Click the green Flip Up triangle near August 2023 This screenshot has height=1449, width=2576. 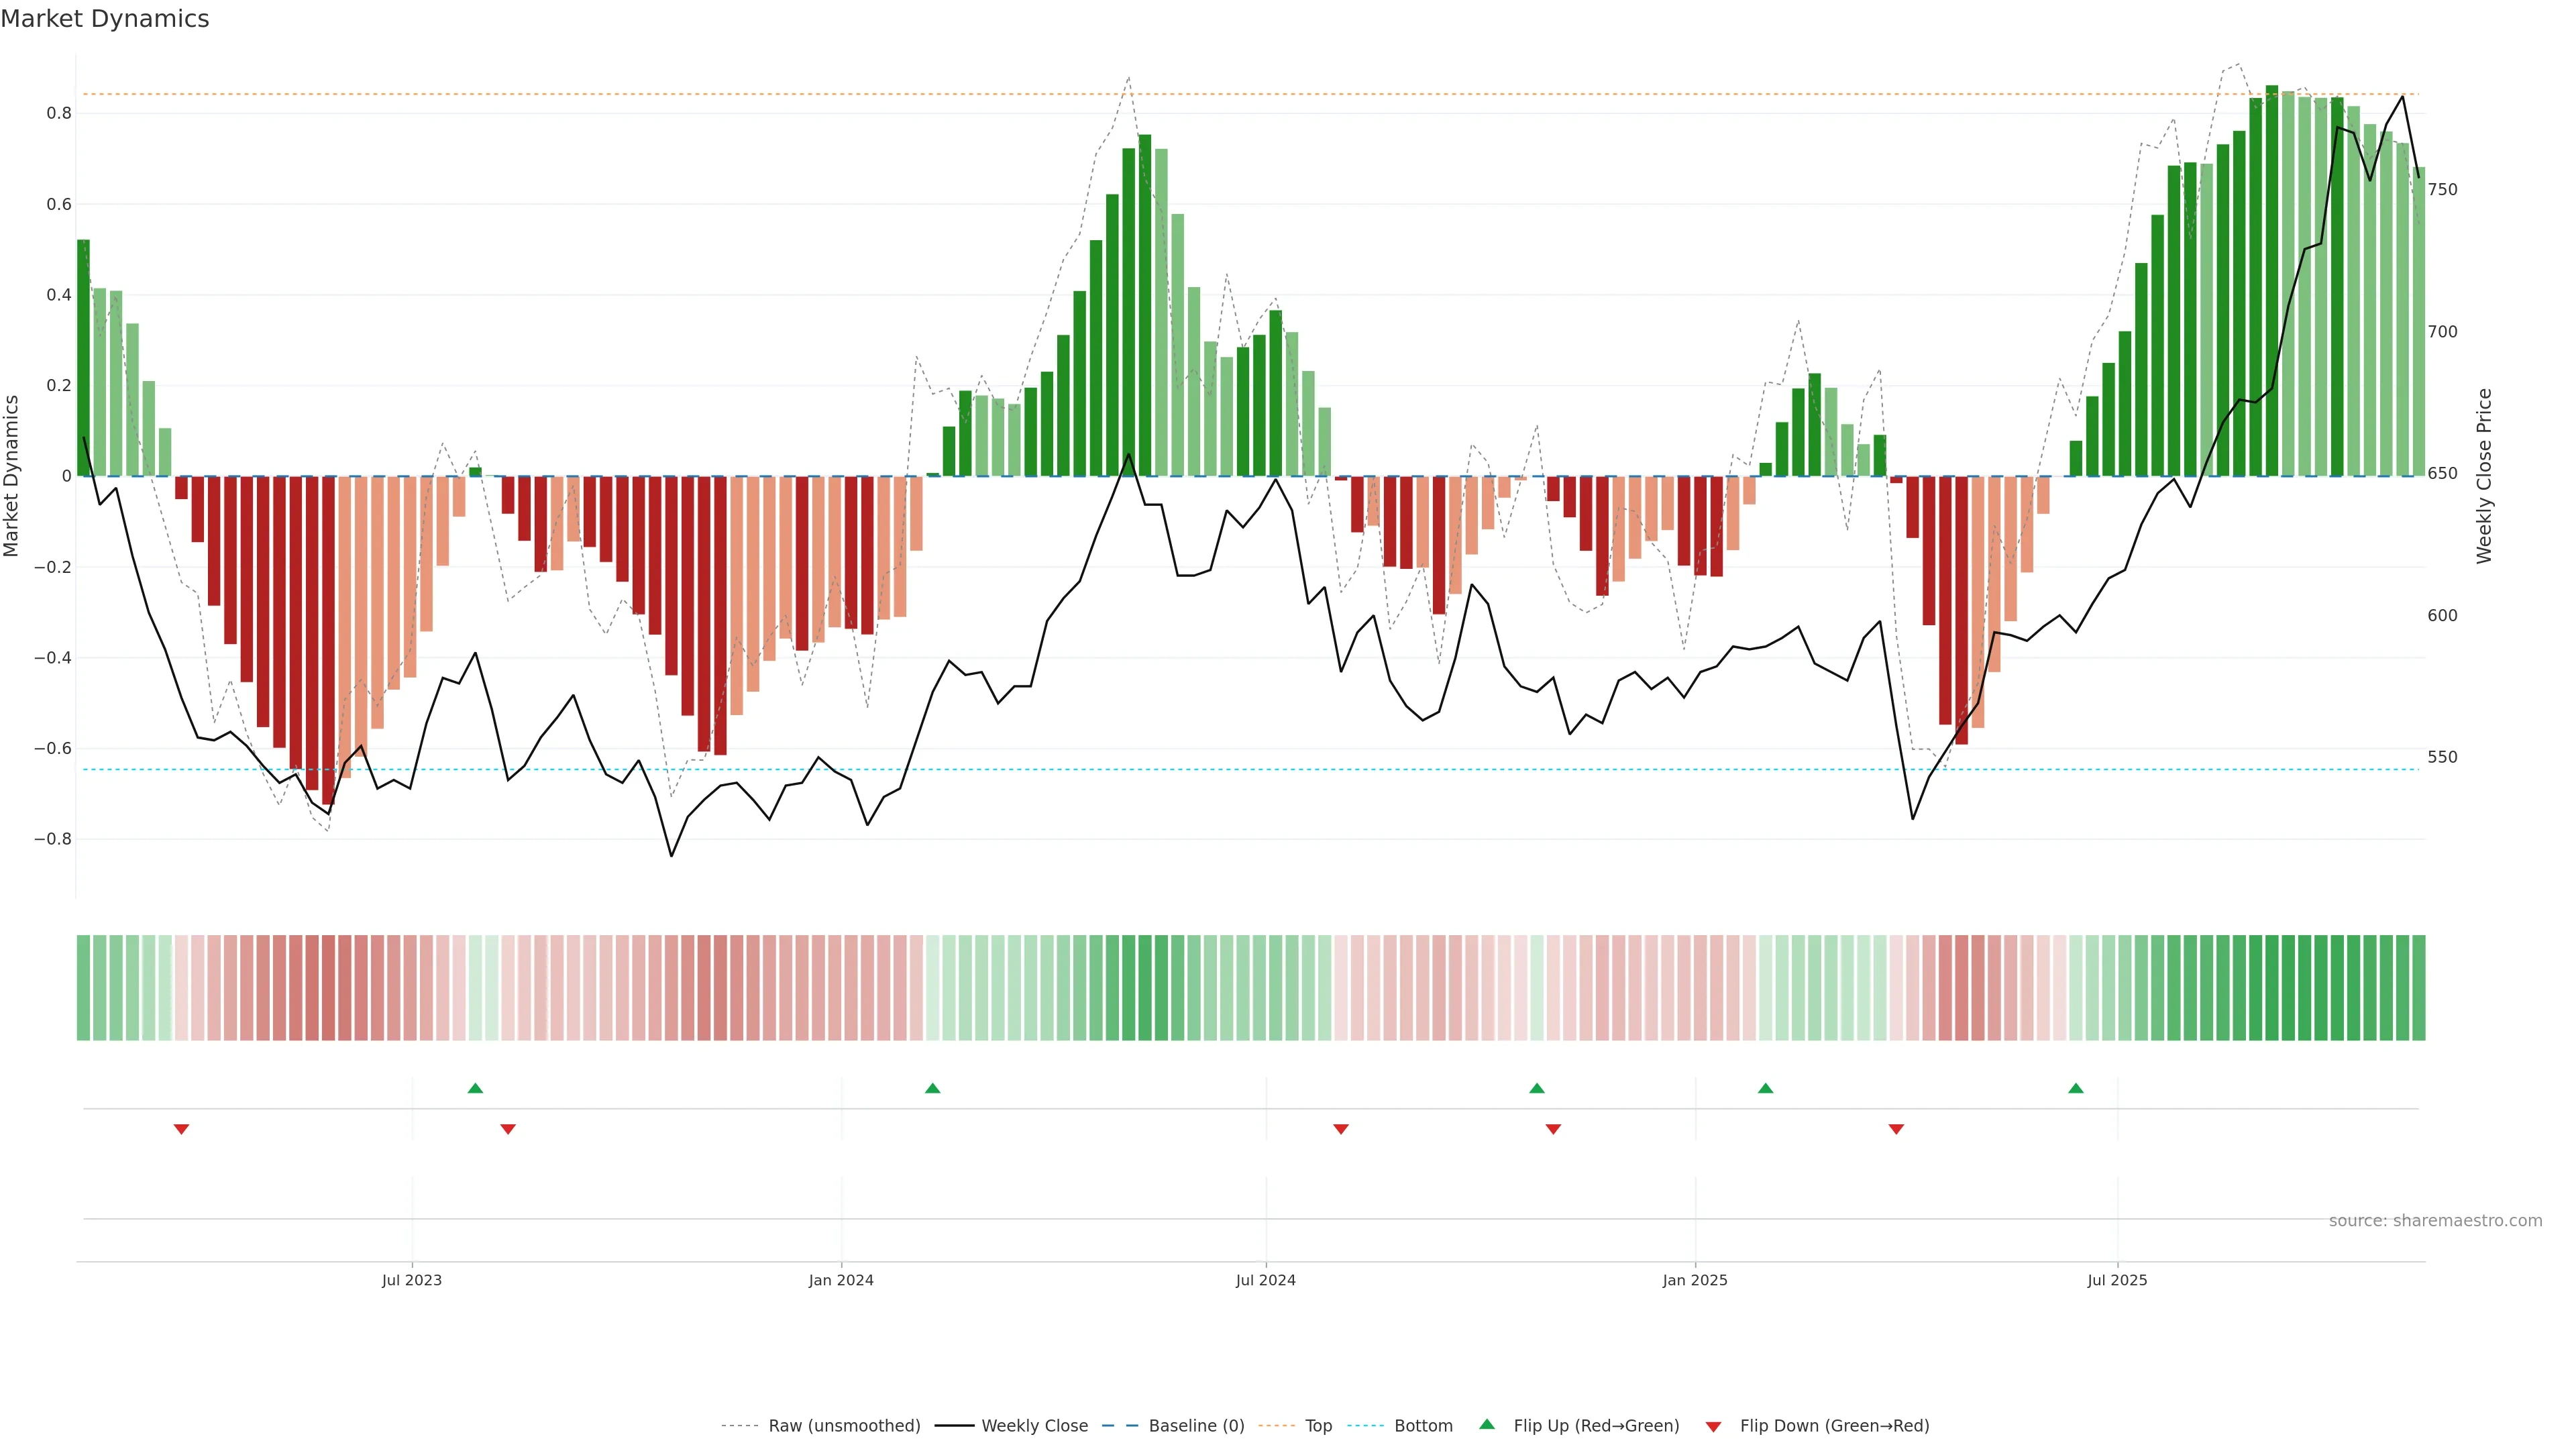[x=475, y=1088]
